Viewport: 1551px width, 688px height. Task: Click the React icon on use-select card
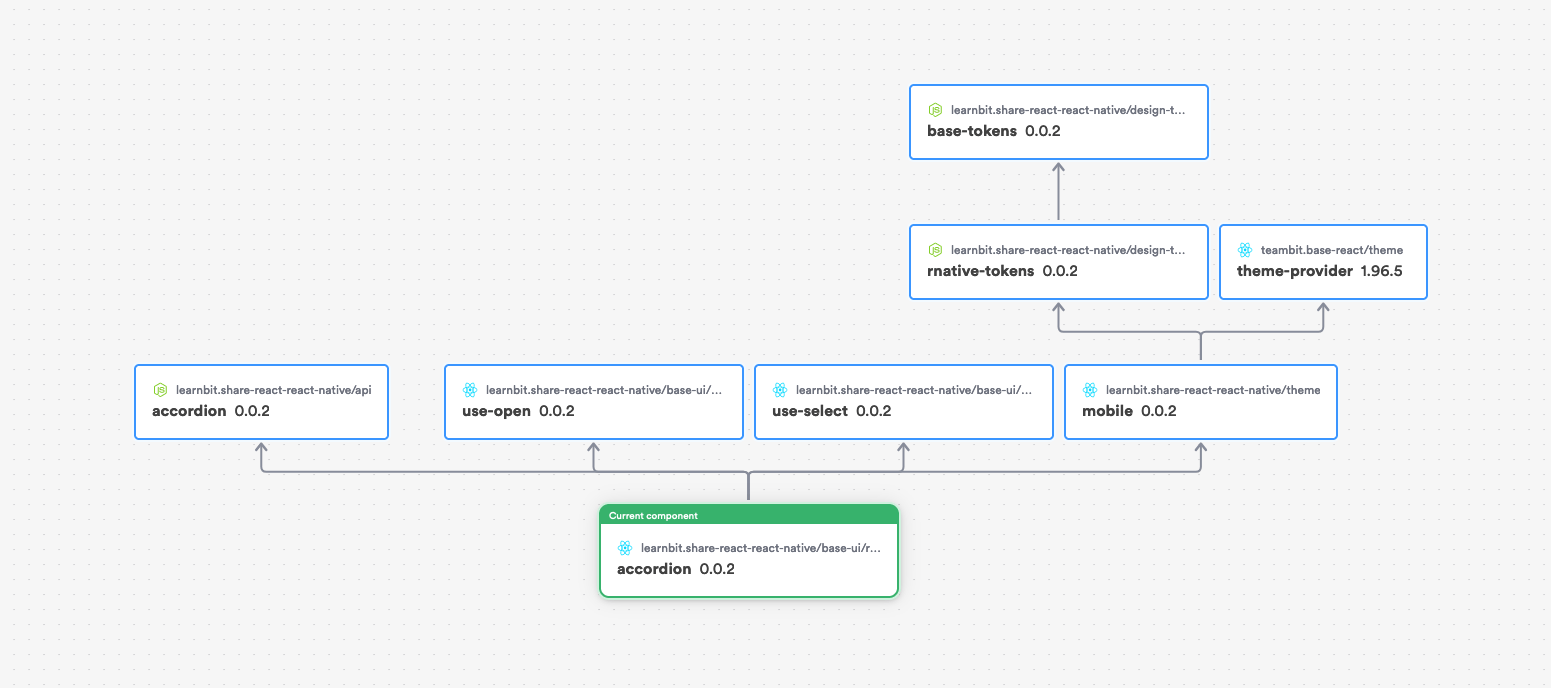tap(780, 390)
